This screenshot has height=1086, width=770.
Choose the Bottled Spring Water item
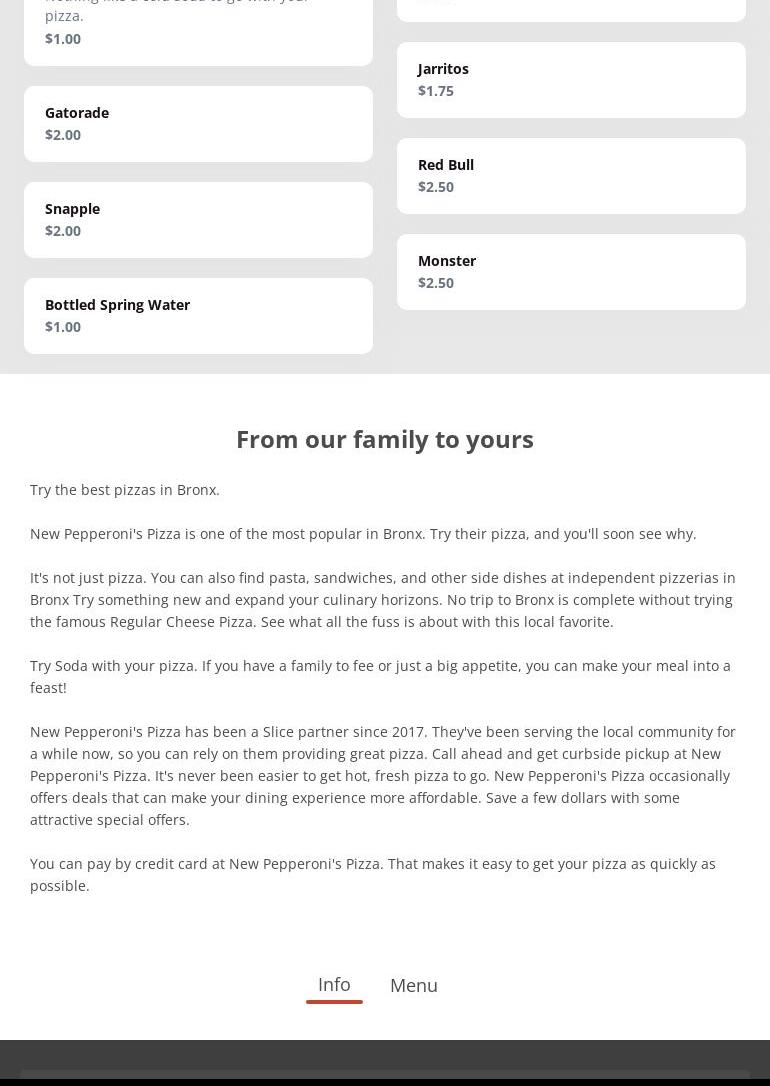[x=198, y=316]
